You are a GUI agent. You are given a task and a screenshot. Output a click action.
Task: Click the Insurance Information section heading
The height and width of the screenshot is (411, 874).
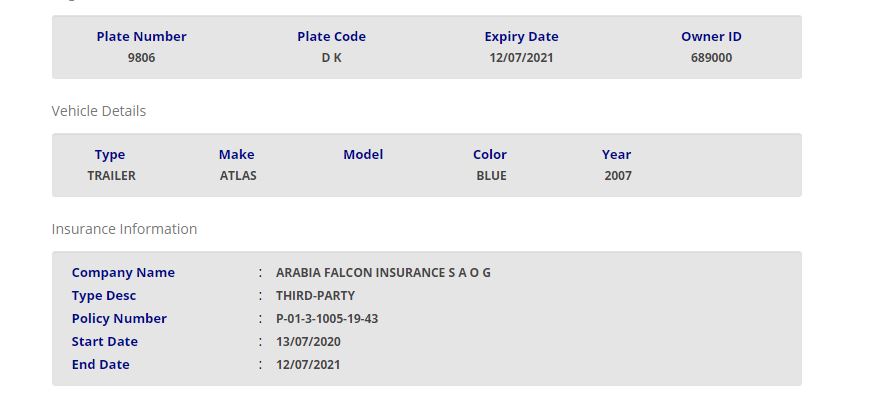click(x=124, y=229)
